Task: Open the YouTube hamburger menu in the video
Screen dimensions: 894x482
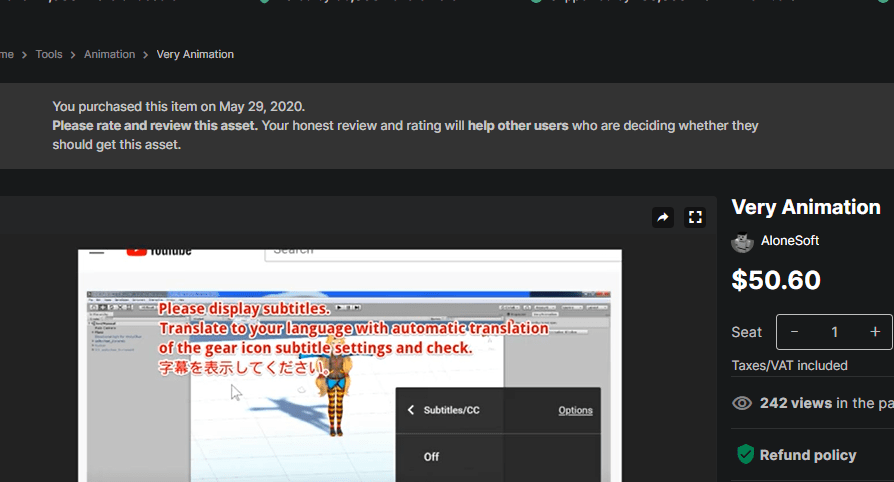Action: (x=97, y=251)
